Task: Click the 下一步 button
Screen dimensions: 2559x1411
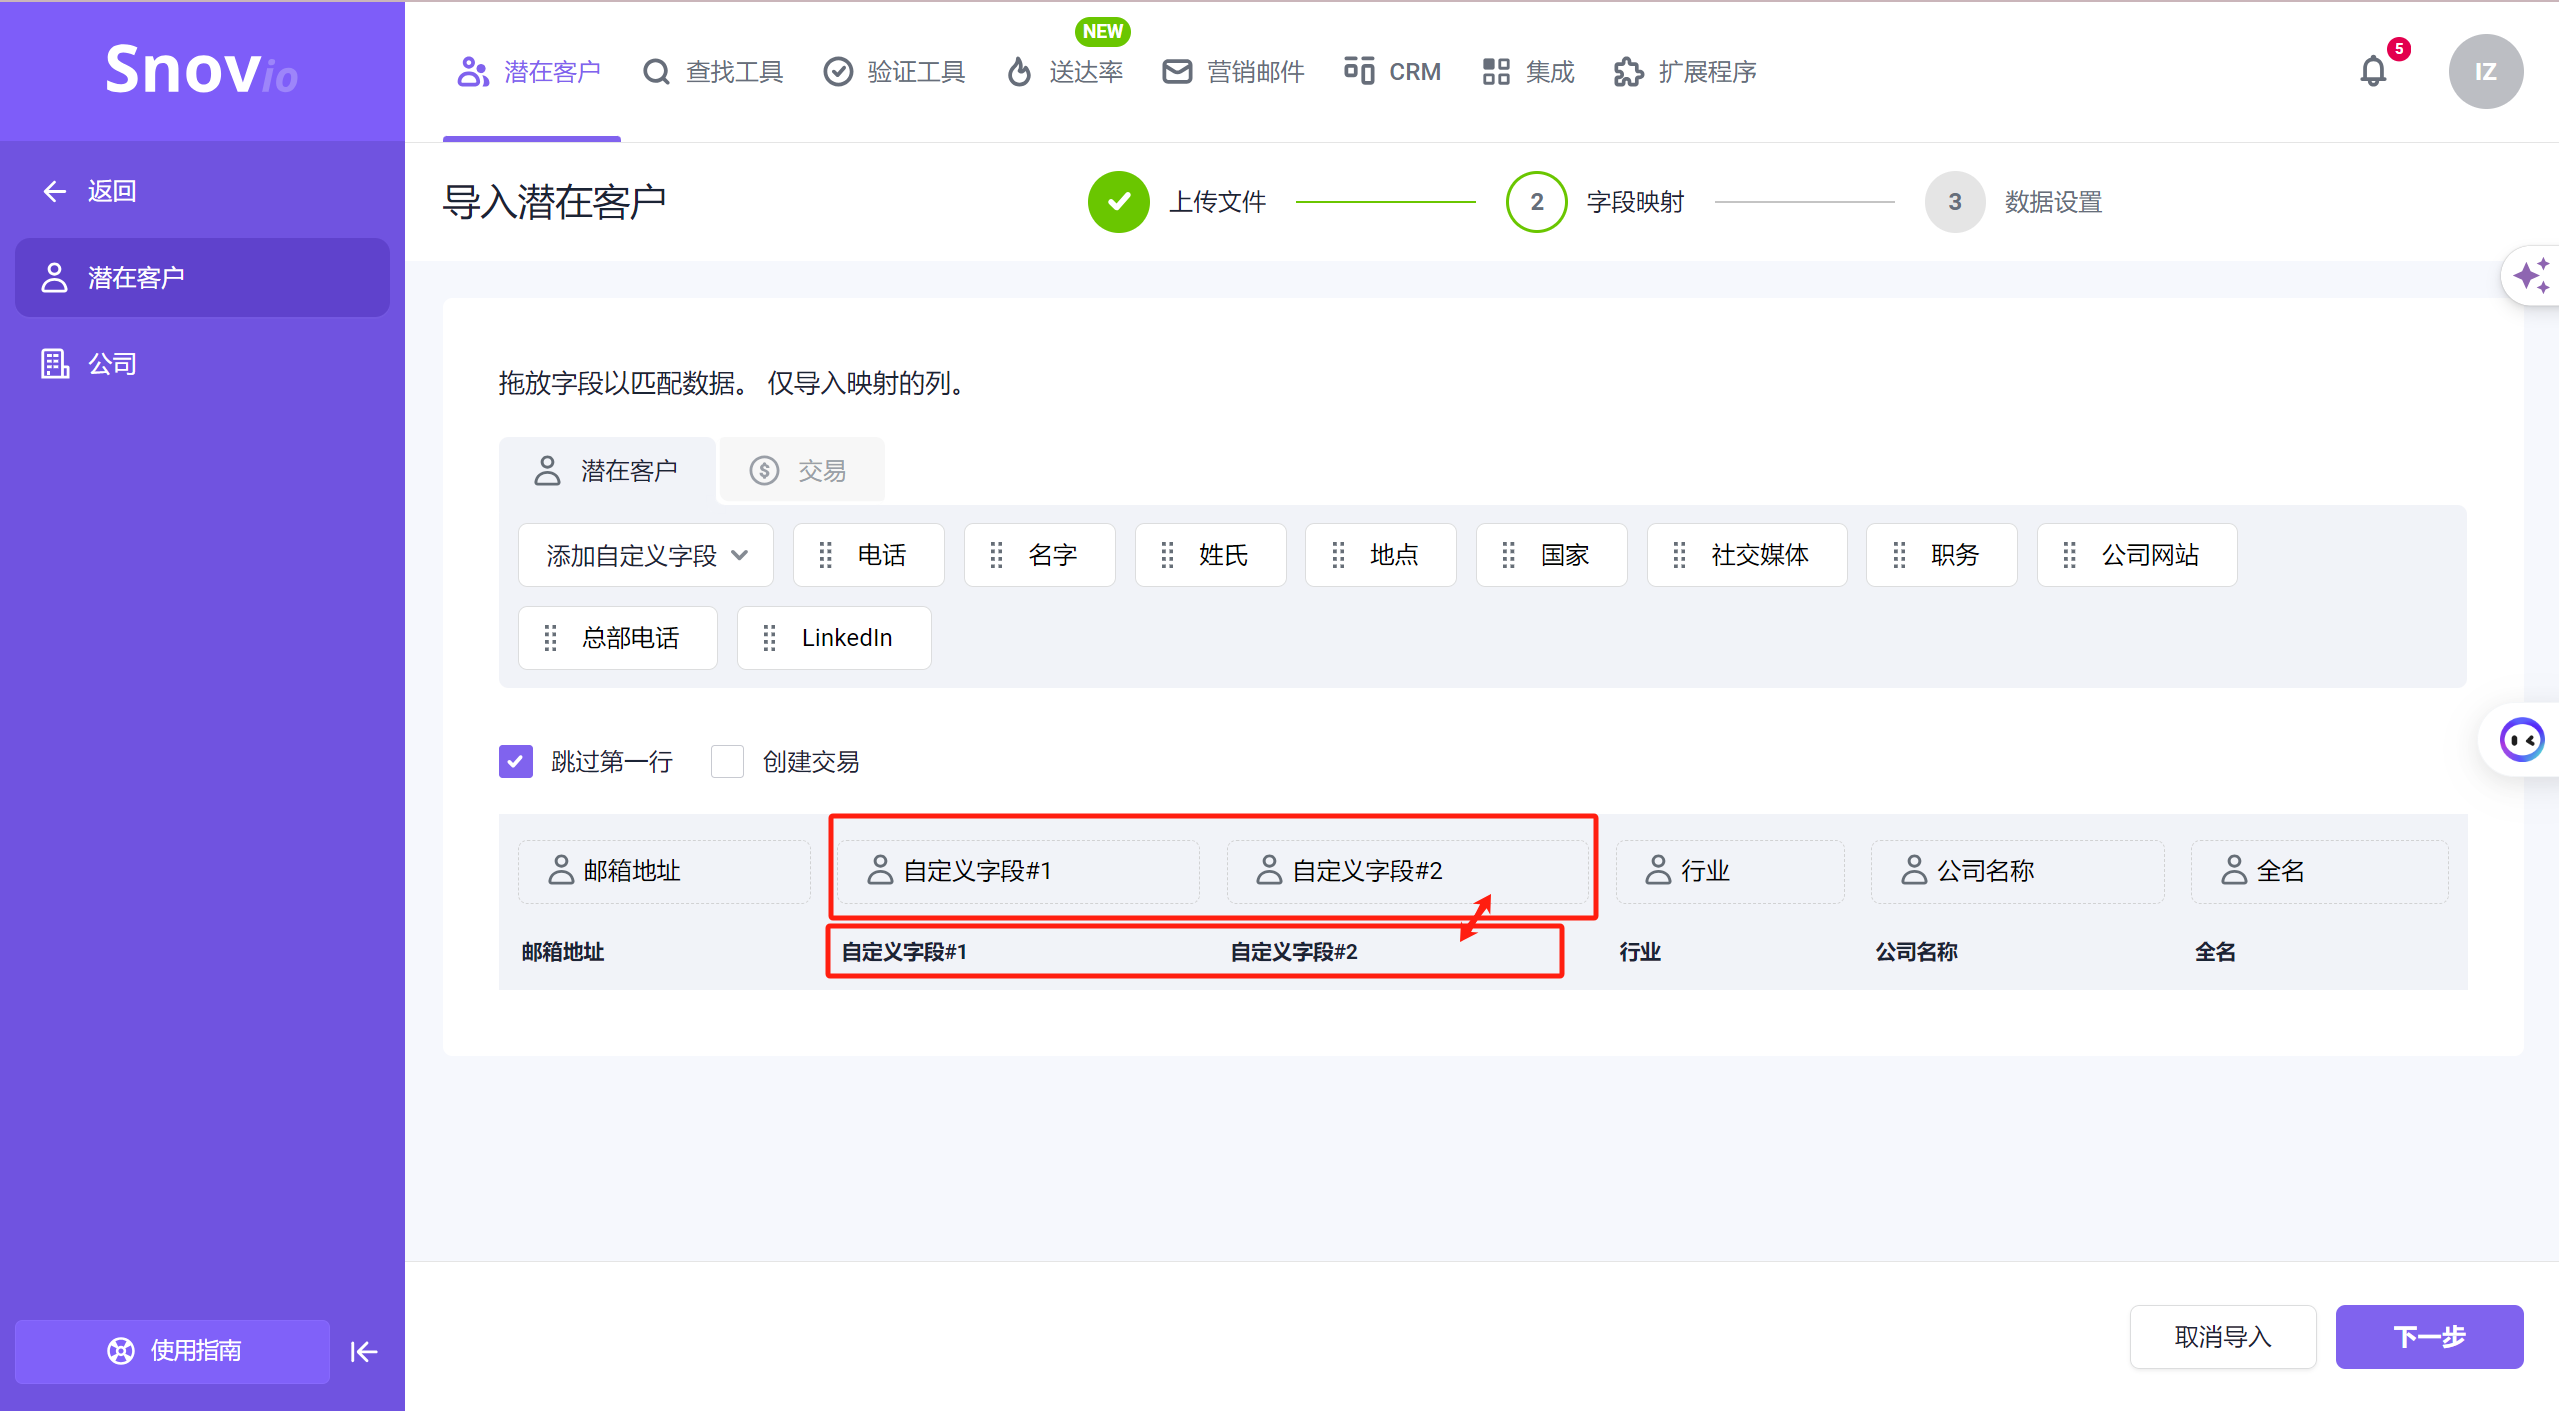Action: tap(2429, 1337)
